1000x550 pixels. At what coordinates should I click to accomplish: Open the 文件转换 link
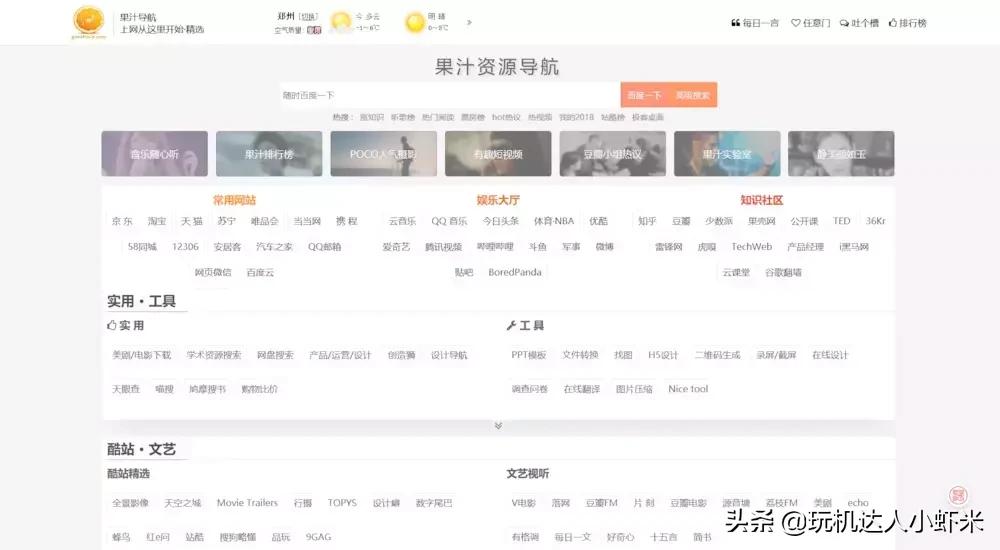(580, 355)
